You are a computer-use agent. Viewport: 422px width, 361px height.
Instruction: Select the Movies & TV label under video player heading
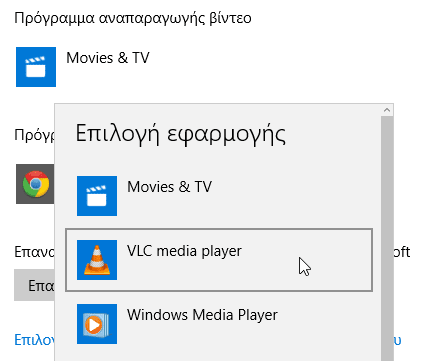[108, 58]
